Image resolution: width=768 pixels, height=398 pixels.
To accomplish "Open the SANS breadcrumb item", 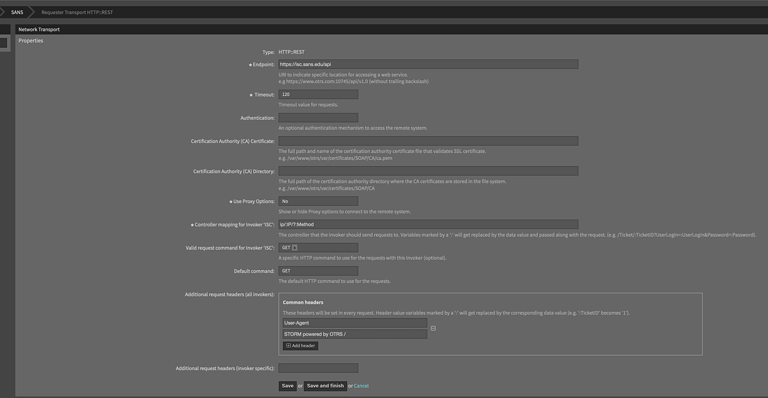I will (17, 12).
